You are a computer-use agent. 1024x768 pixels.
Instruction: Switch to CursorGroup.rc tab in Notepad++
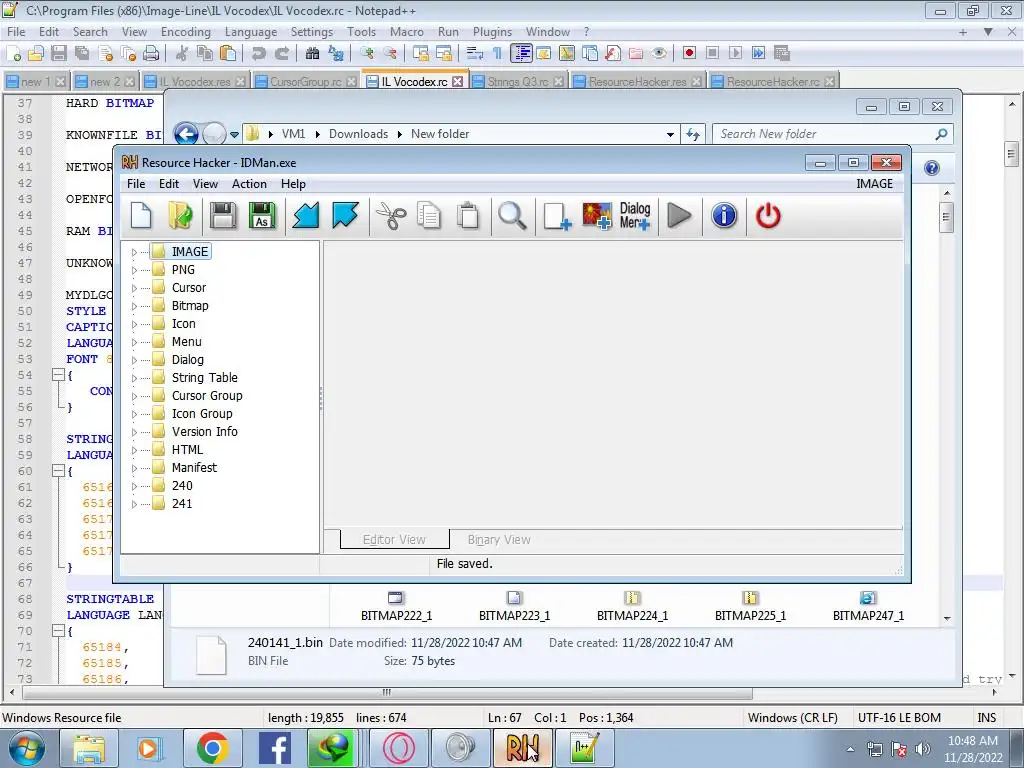tap(306, 82)
